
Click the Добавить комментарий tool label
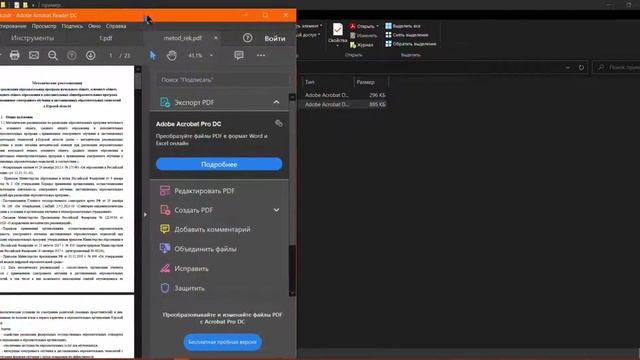[x=212, y=229]
